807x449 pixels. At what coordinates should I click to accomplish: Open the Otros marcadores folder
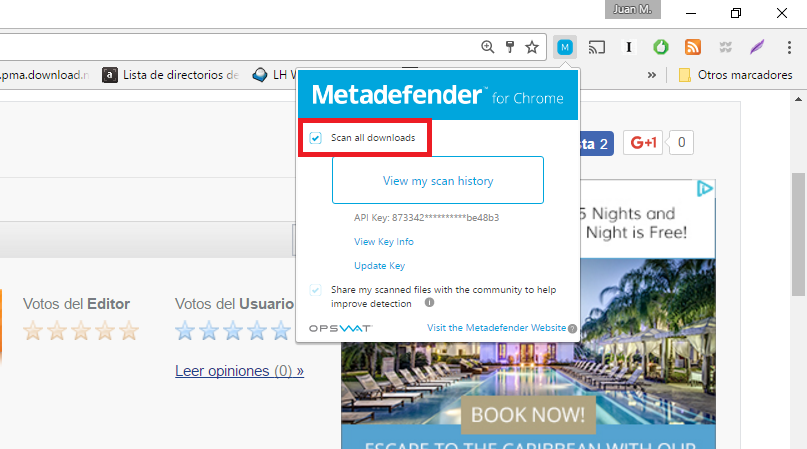click(735, 75)
